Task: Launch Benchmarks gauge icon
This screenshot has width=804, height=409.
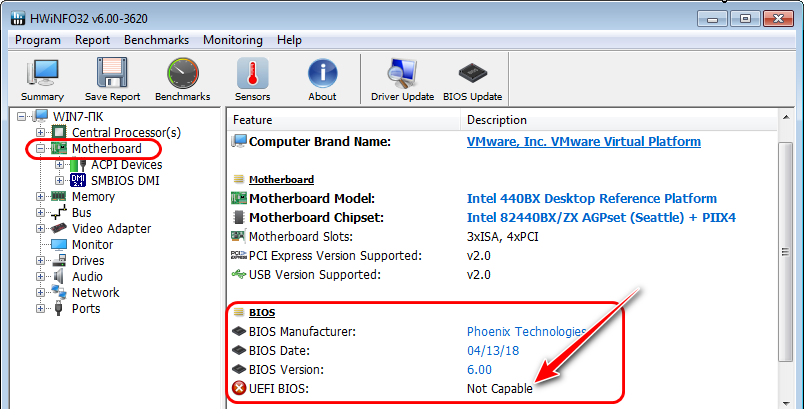Action: pyautogui.click(x=183, y=73)
